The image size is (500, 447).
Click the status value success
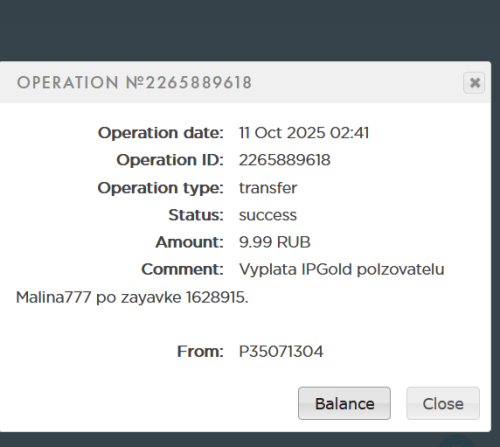[x=268, y=215]
